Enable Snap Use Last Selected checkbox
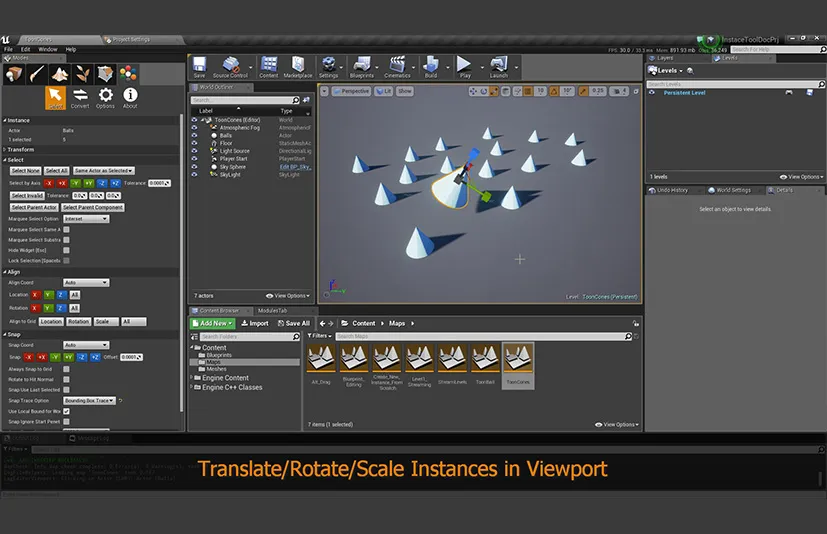Viewport: 827px width, 534px height. tap(66, 390)
